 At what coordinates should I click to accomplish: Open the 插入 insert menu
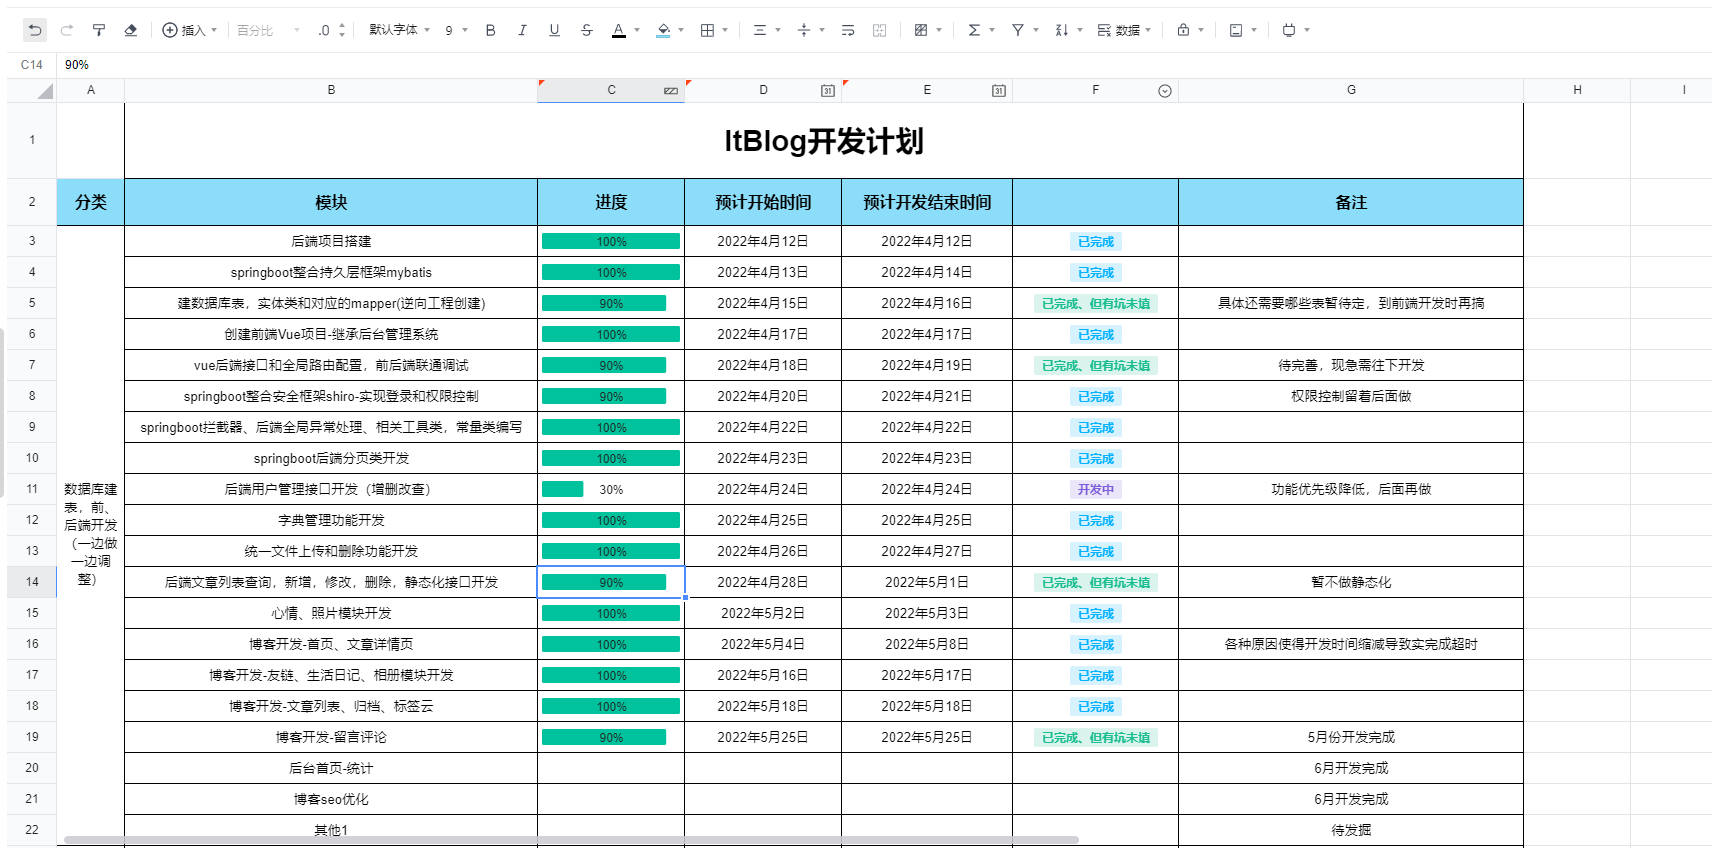[190, 30]
